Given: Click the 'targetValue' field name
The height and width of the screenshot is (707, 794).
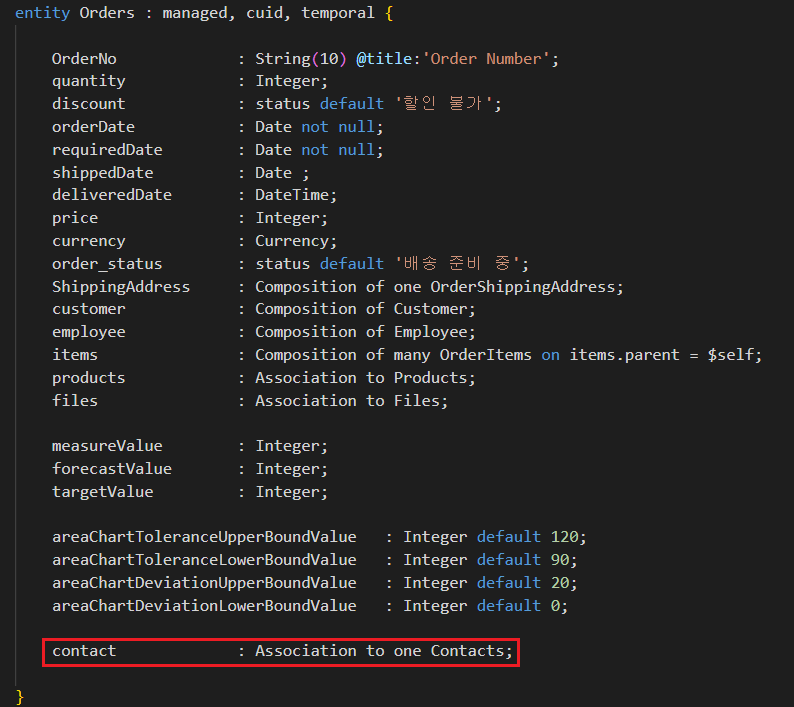Looking at the screenshot, I should [103, 492].
